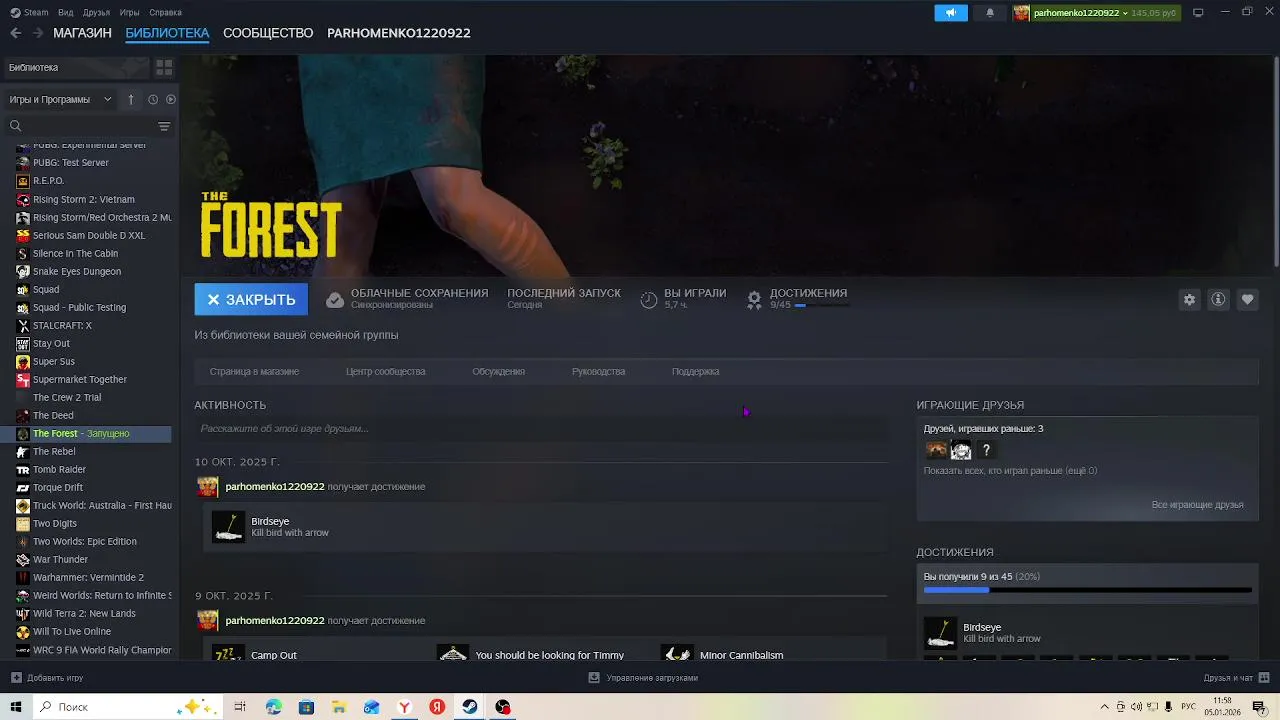Show ready-to-play games filter icon
1280x720 pixels.
pyautogui.click(x=170, y=99)
